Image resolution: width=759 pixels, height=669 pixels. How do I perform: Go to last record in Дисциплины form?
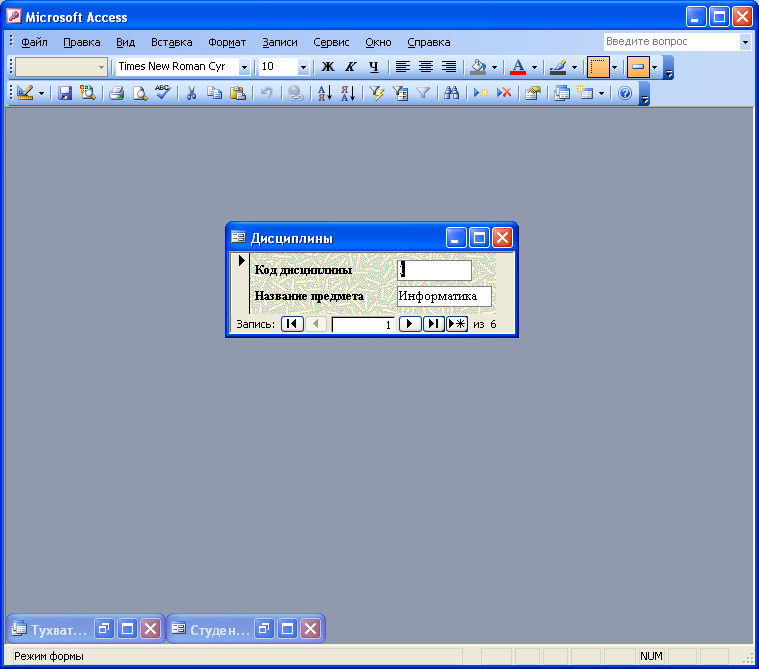[x=434, y=324]
